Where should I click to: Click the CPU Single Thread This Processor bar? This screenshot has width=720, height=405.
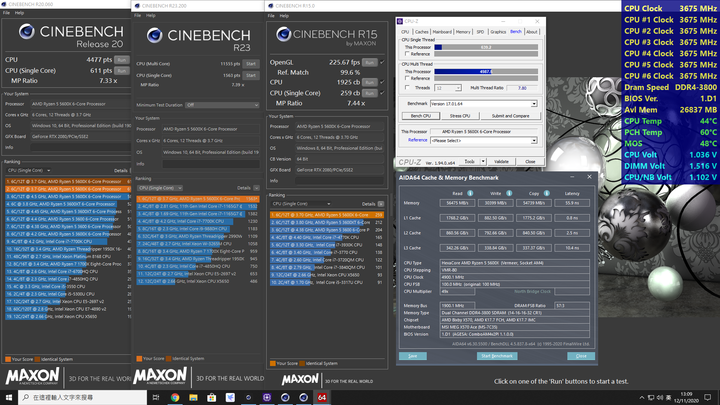click(x=486, y=47)
